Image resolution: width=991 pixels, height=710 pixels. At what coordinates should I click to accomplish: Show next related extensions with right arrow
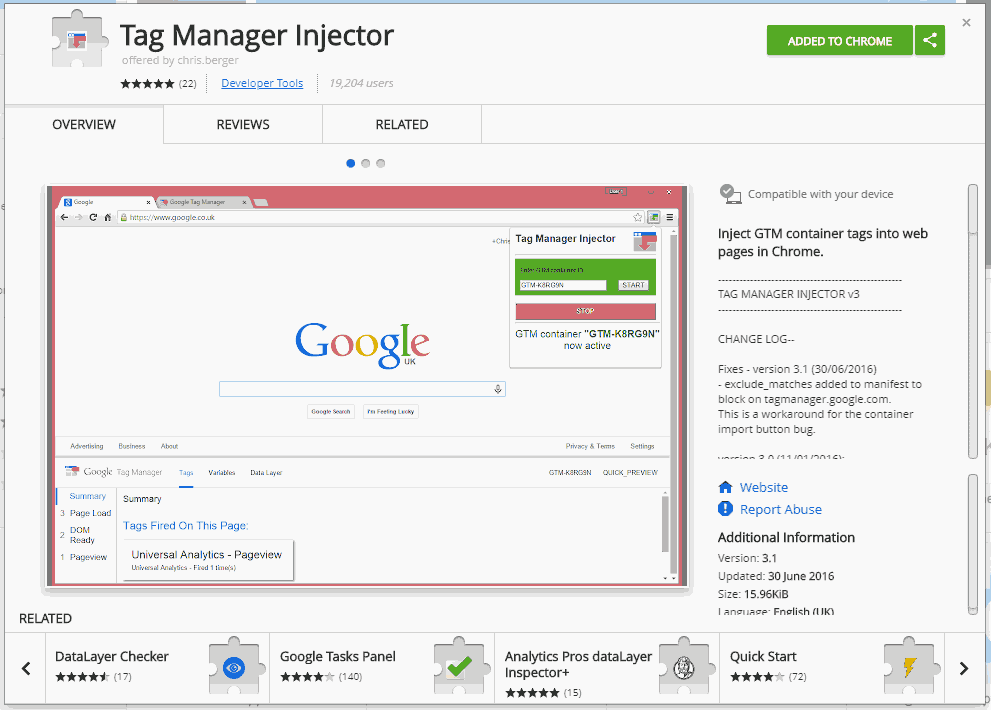(x=964, y=668)
